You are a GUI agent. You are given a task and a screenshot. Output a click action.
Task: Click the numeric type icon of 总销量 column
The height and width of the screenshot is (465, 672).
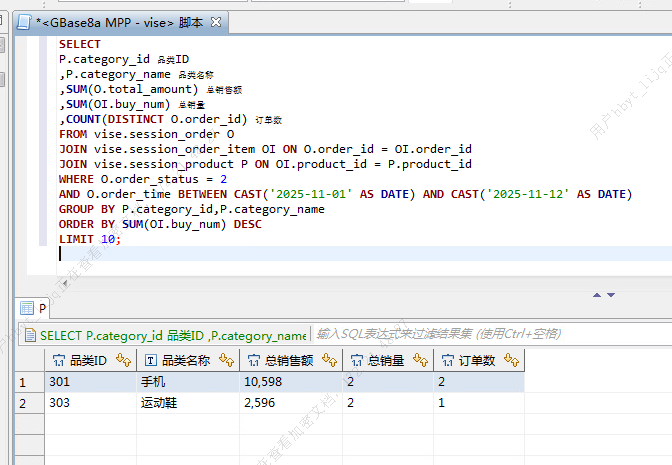(x=357, y=361)
